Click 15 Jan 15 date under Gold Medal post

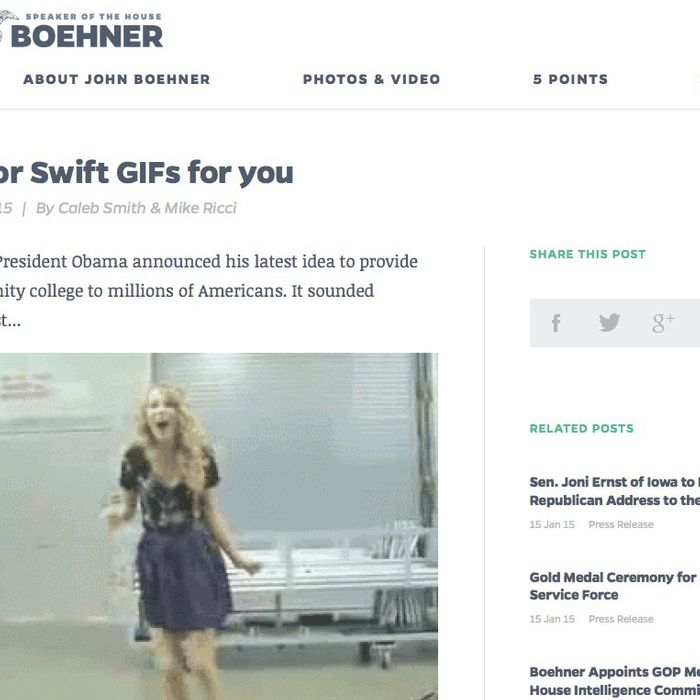point(552,619)
